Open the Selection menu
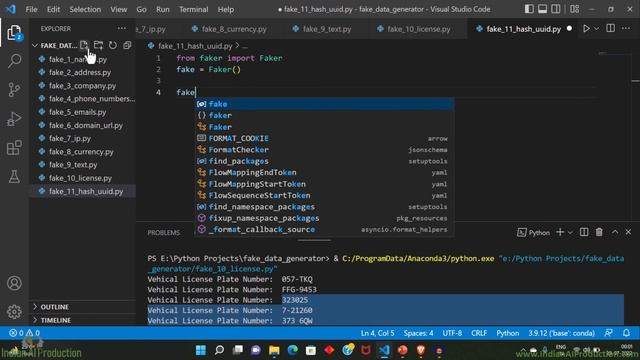The image size is (640, 360). pyautogui.click(x=85, y=9)
